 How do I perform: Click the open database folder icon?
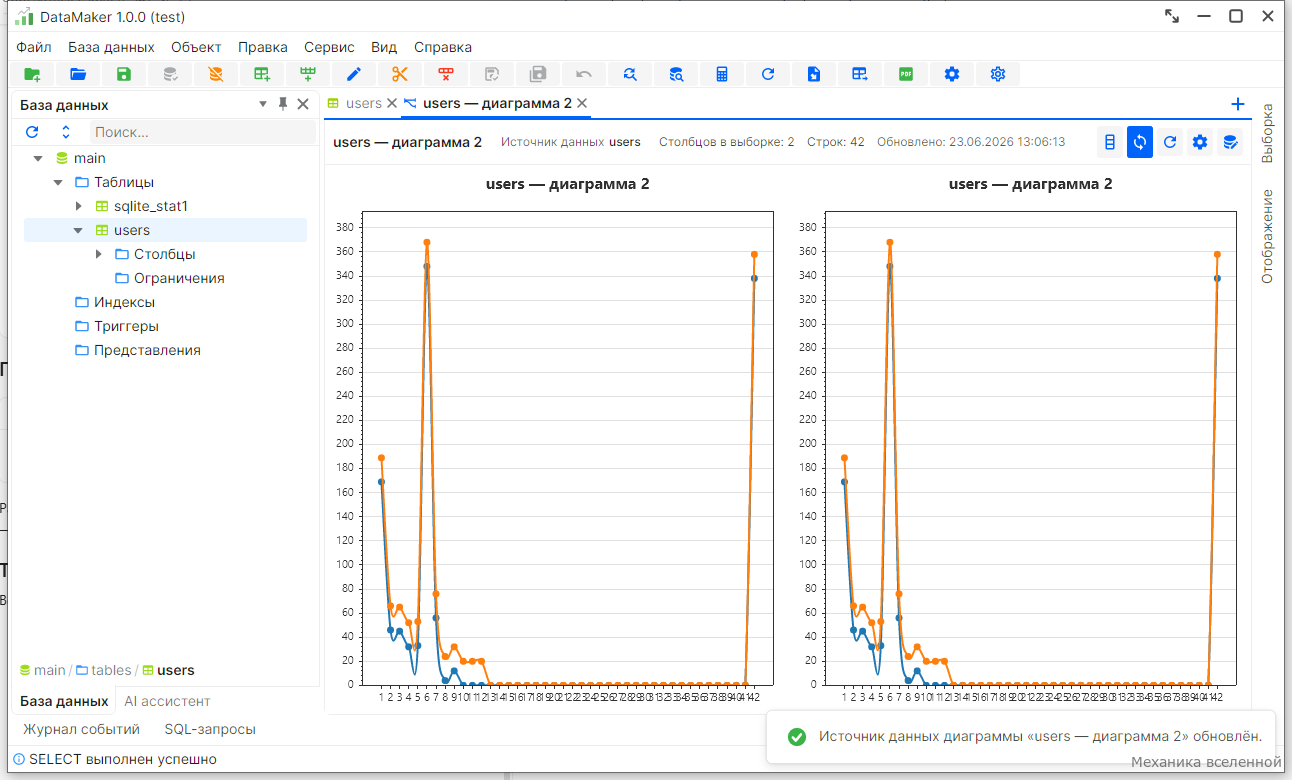click(x=78, y=74)
